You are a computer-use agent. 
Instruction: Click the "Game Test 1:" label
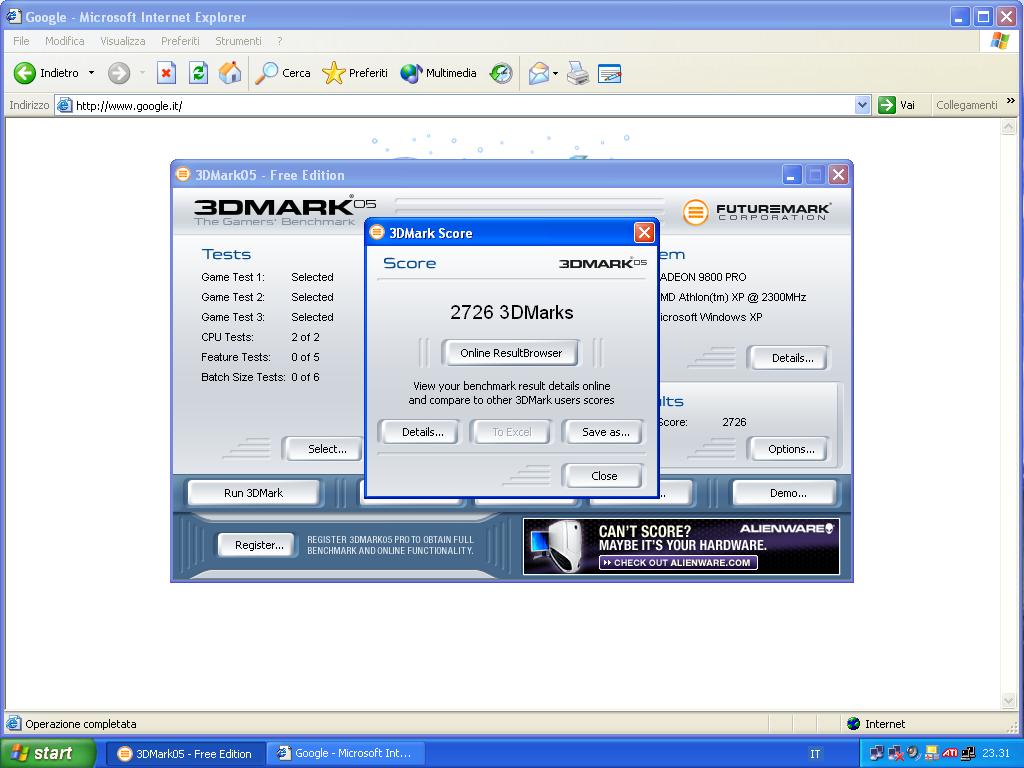pyautogui.click(x=233, y=278)
